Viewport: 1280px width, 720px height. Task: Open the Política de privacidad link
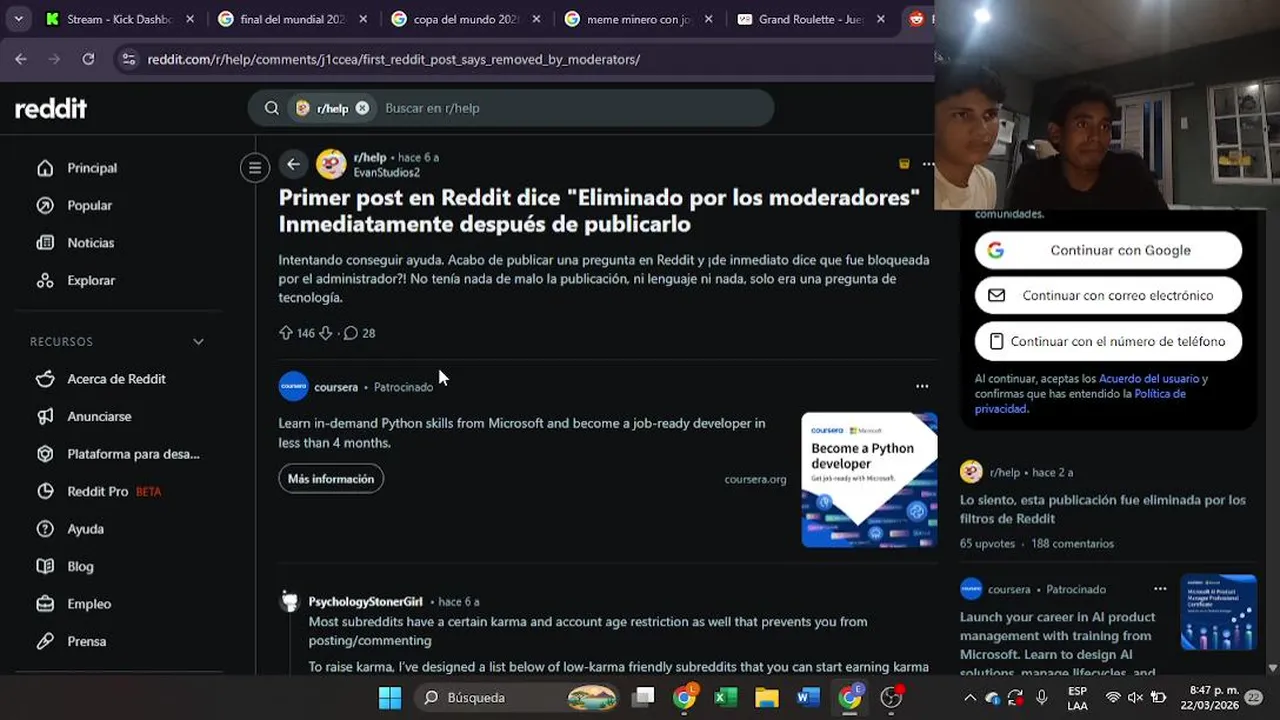[1080, 401]
